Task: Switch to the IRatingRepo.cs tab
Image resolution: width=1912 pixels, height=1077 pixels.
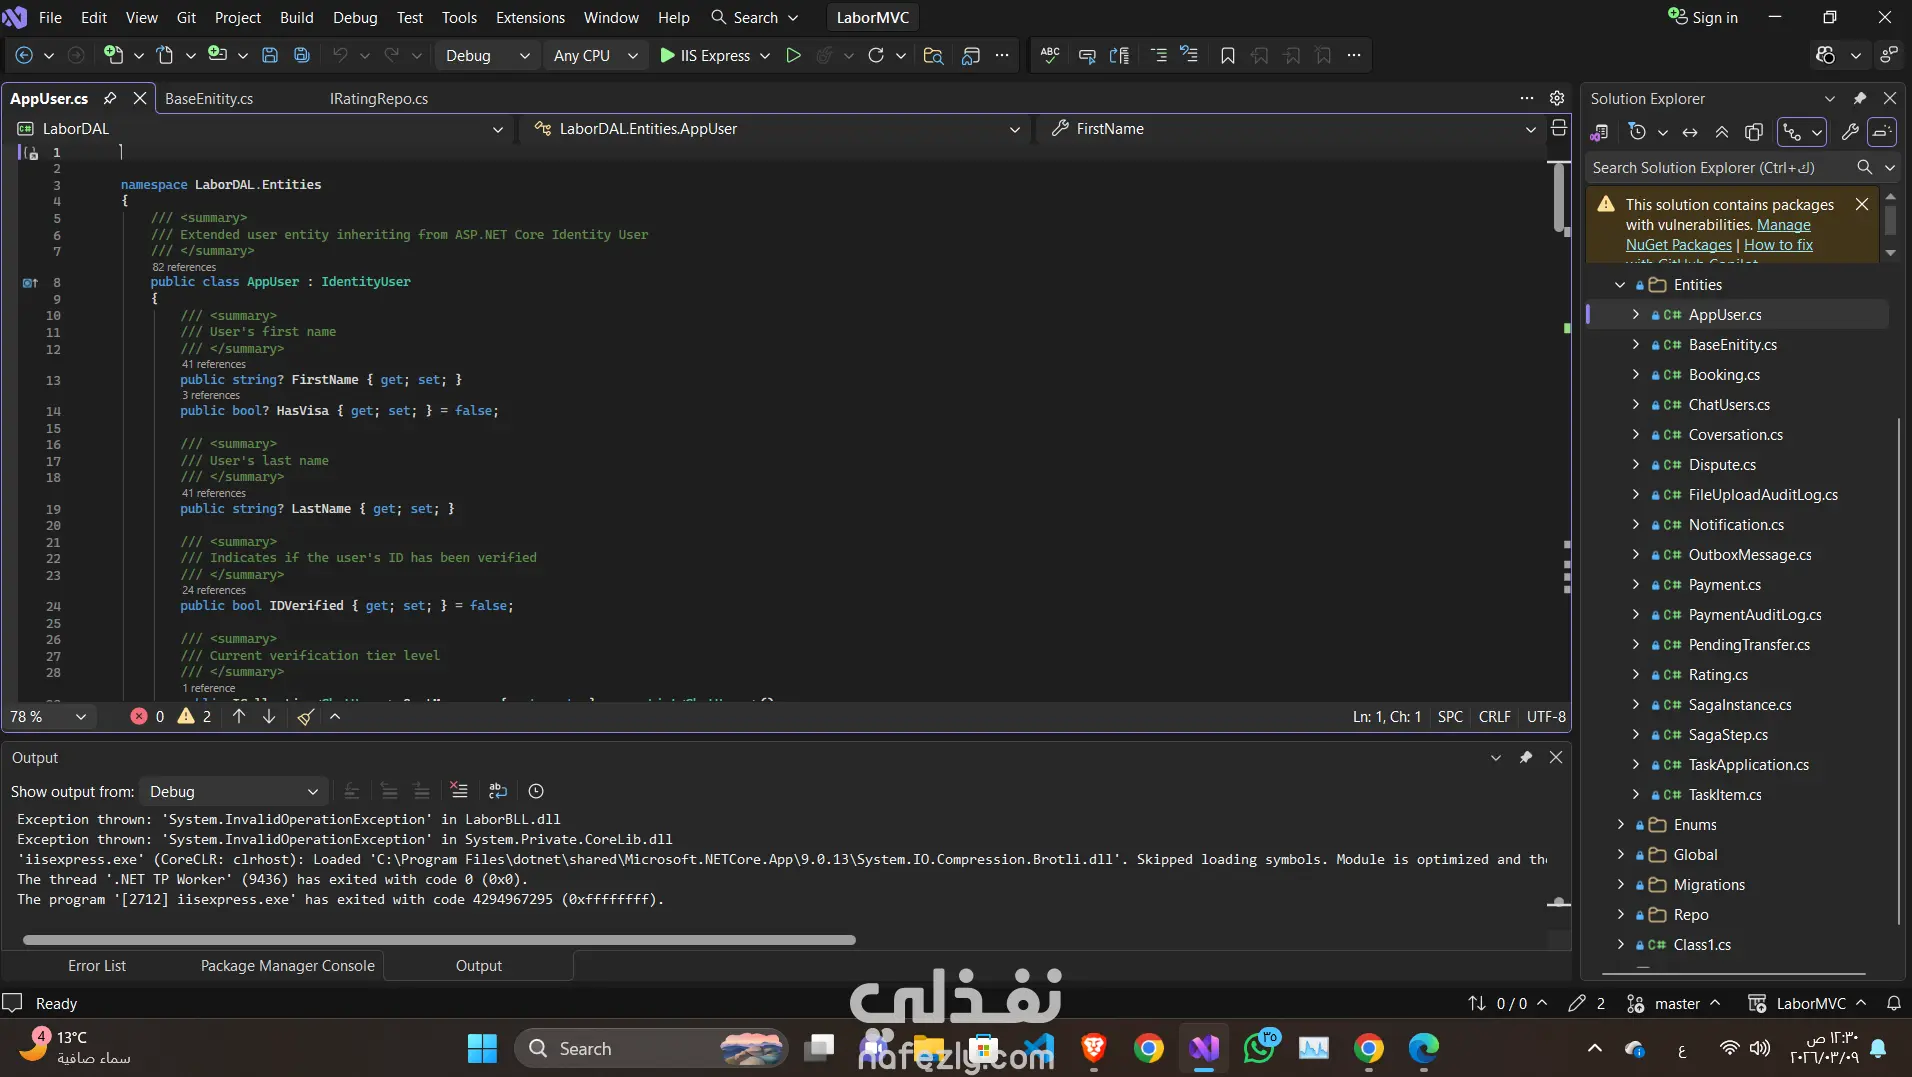Action: (x=379, y=98)
